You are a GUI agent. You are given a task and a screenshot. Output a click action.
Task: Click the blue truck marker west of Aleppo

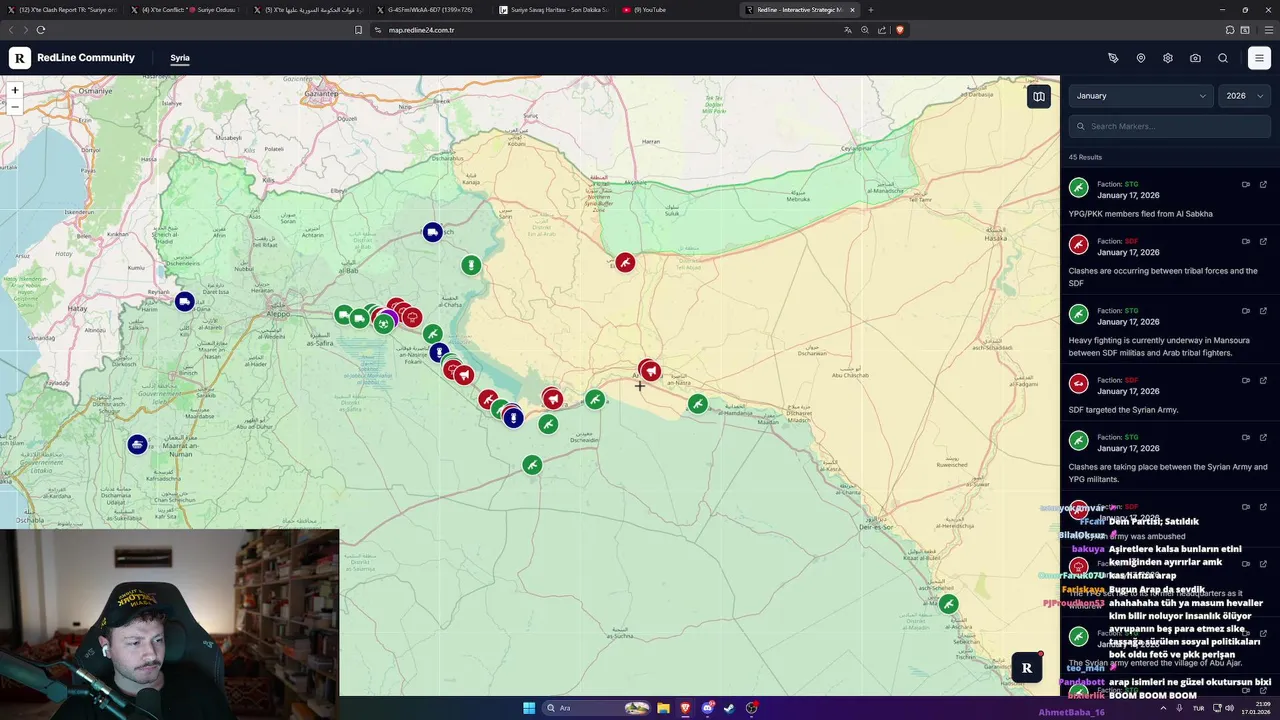(x=184, y=301)
